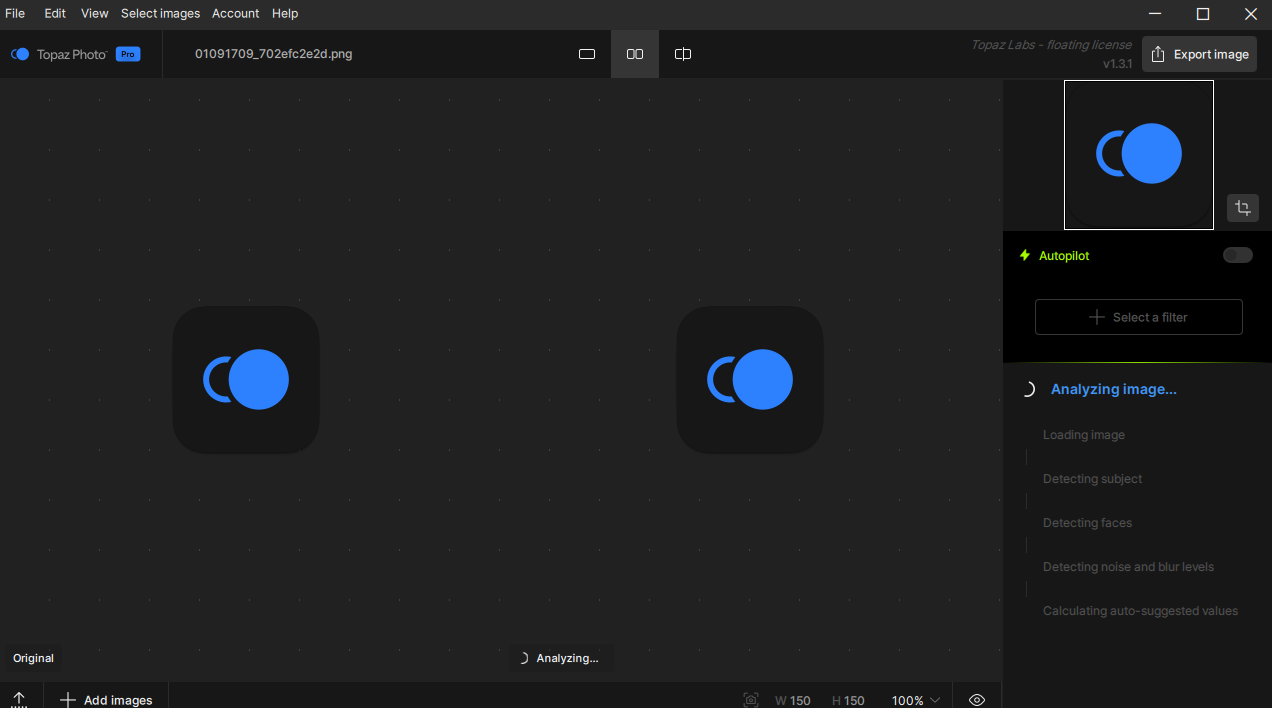Click Detecting noise and blur levels step
Viewport: 1272px width, 708px height.
[1128, 567]
